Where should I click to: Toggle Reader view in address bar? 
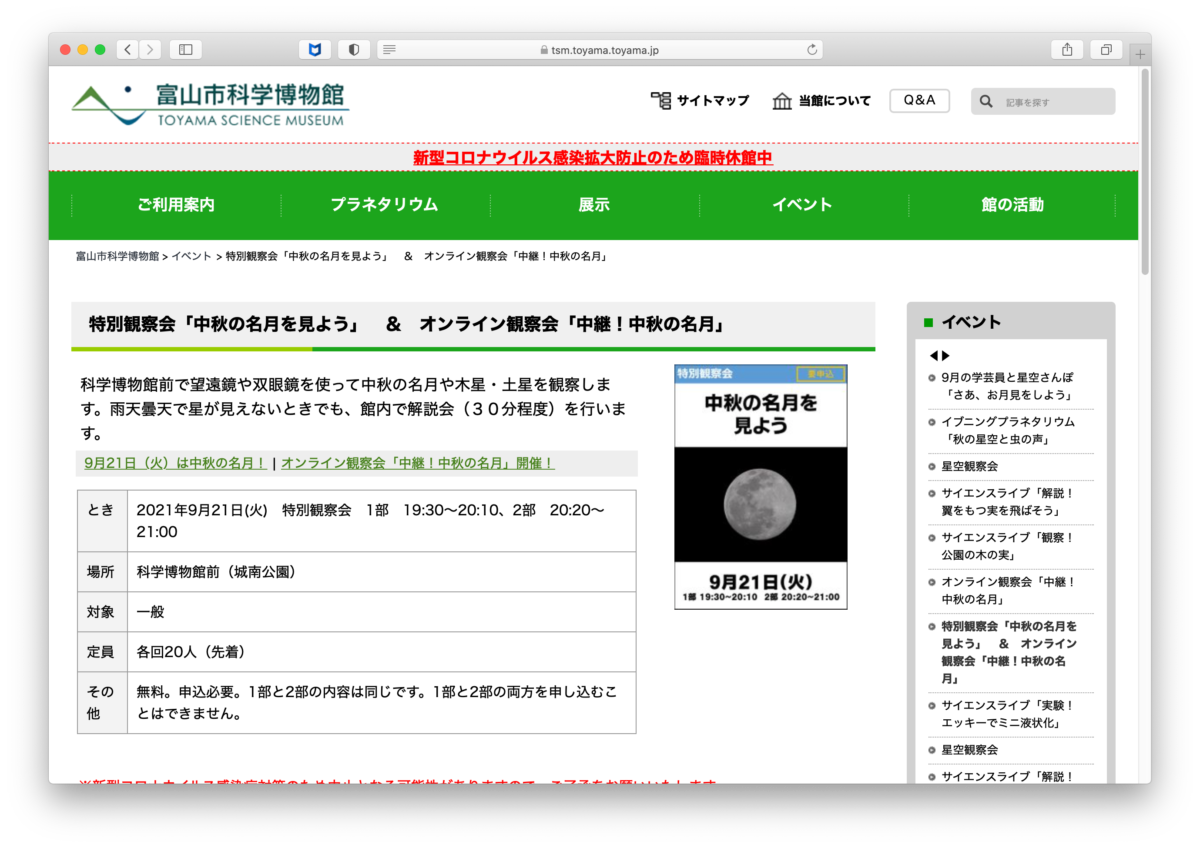pos(389,49)
